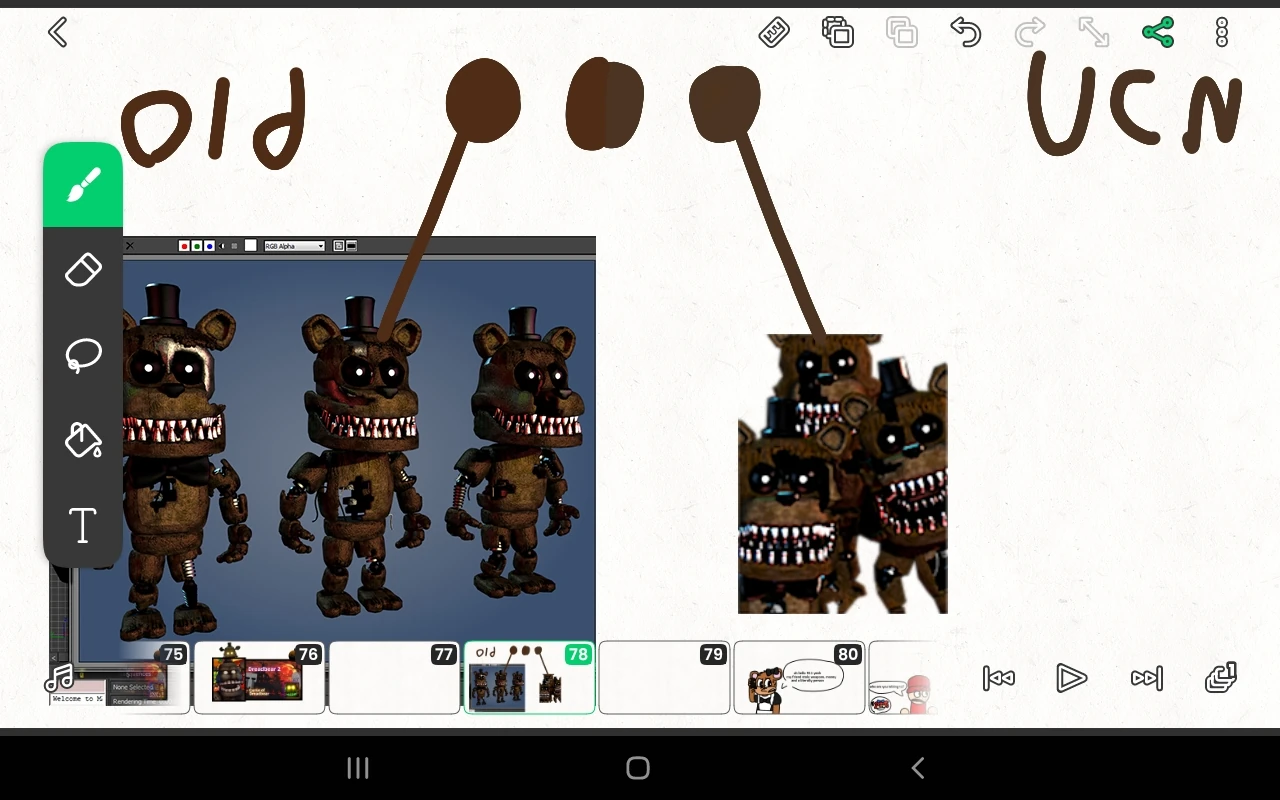Open the three-dot overflow menu
This screenshot has width=1280, height=800.
point(1221,33)
